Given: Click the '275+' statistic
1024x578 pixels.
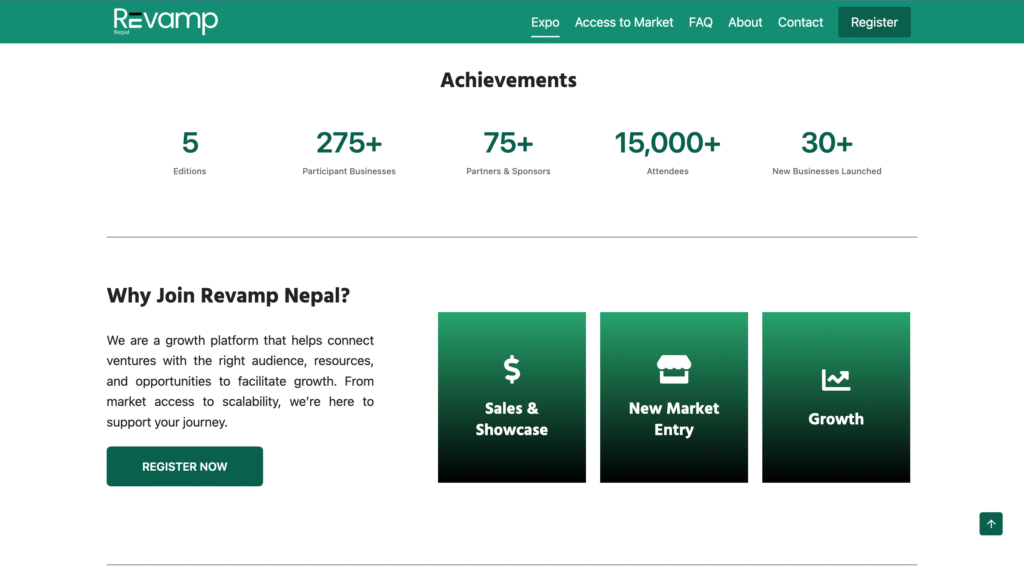Looking at the screenshot, I should click(x=349, y=142).
